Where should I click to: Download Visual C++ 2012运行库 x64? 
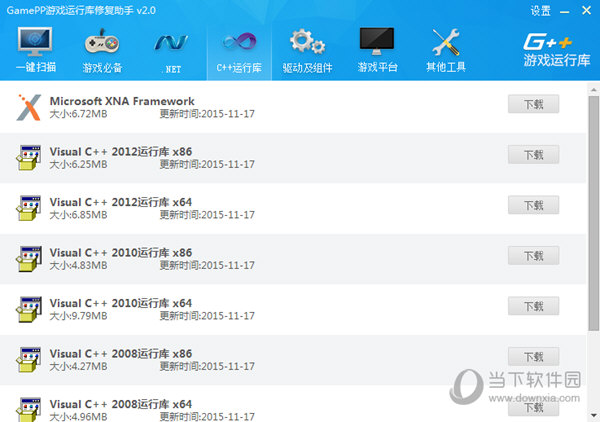pos(533,205)
